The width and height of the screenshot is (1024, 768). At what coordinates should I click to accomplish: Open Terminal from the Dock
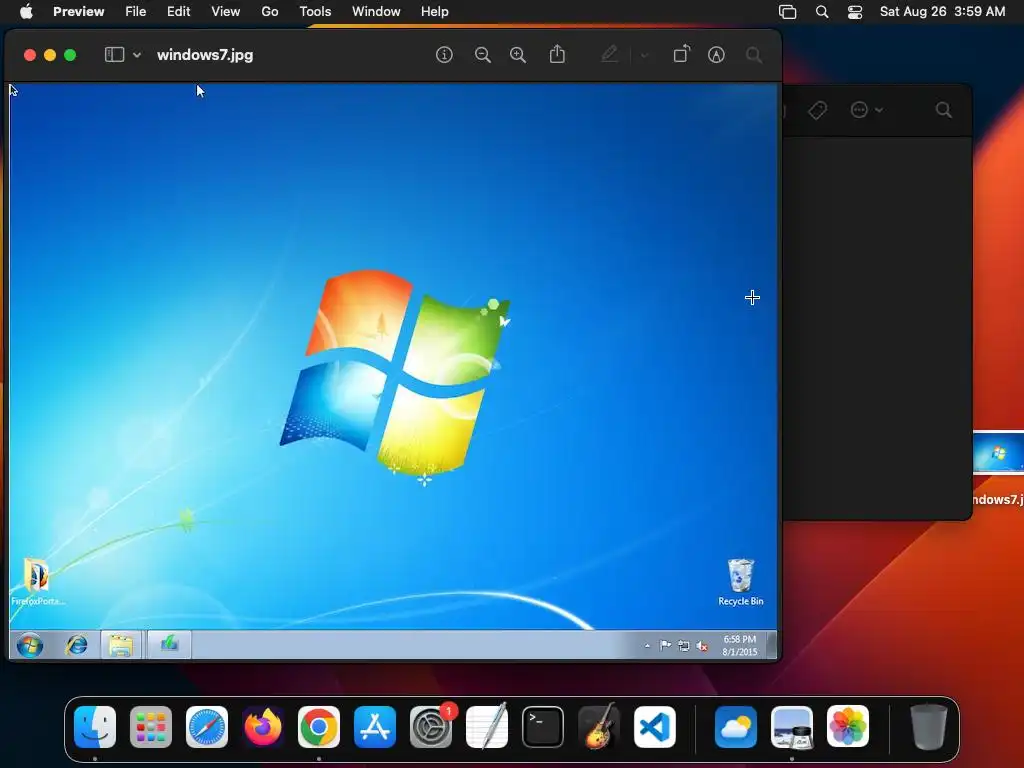tap(543, 727)
